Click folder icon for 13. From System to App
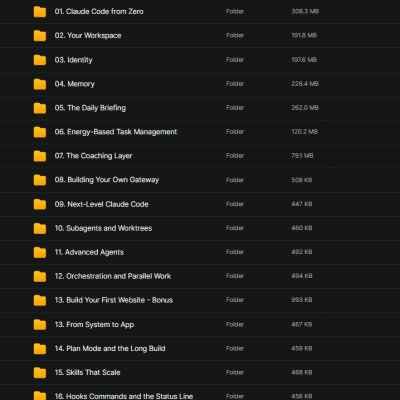Screen dimensions: 400x400 pyautogui.click(x=40, y=325)
